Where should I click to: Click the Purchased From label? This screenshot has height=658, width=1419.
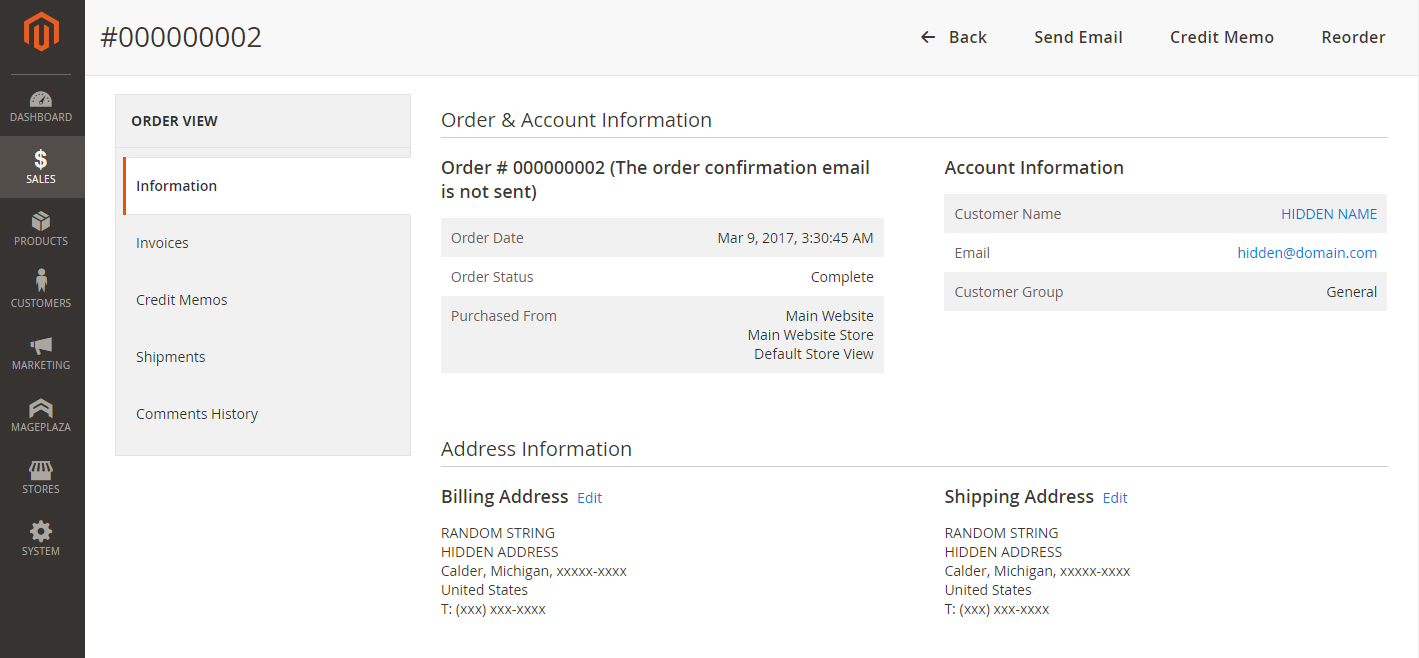click(x=504, y=316)
